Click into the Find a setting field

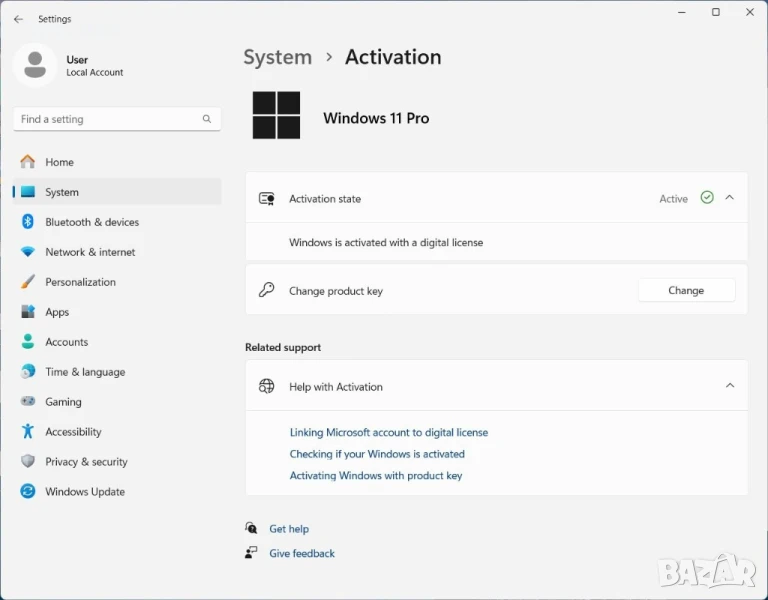[105, 119]
